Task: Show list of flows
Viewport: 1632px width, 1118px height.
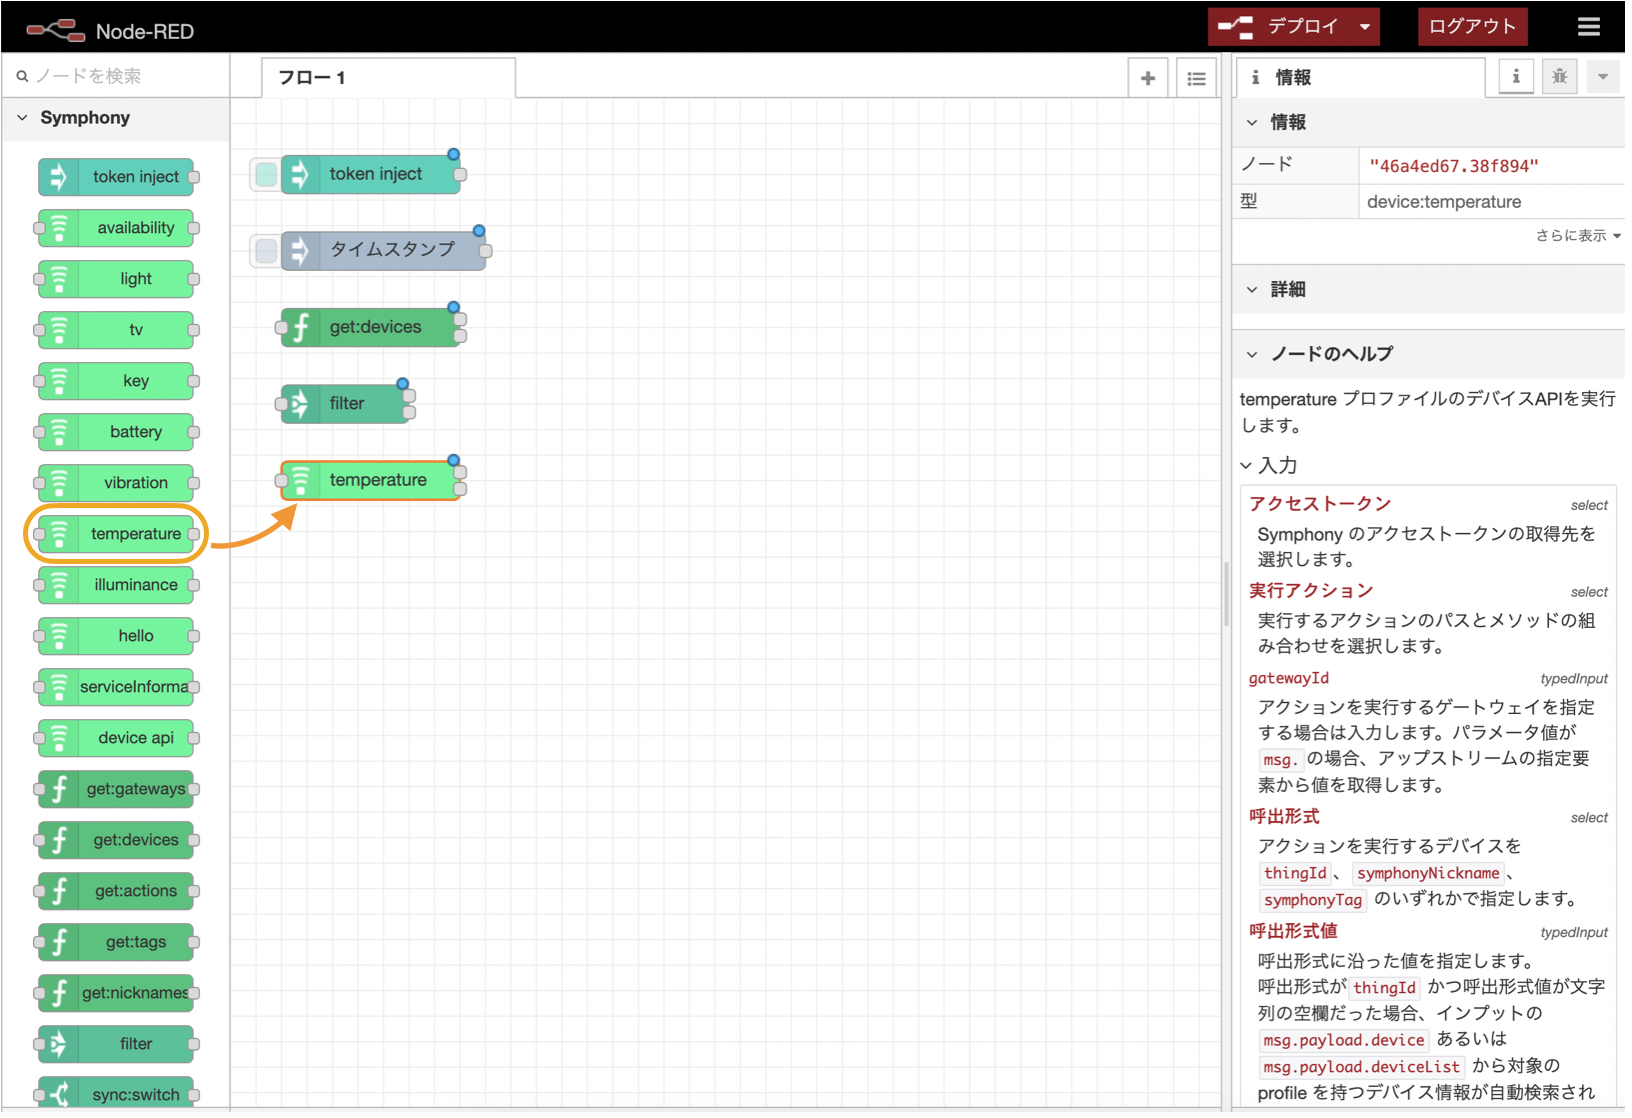Action: point(1196,78)
